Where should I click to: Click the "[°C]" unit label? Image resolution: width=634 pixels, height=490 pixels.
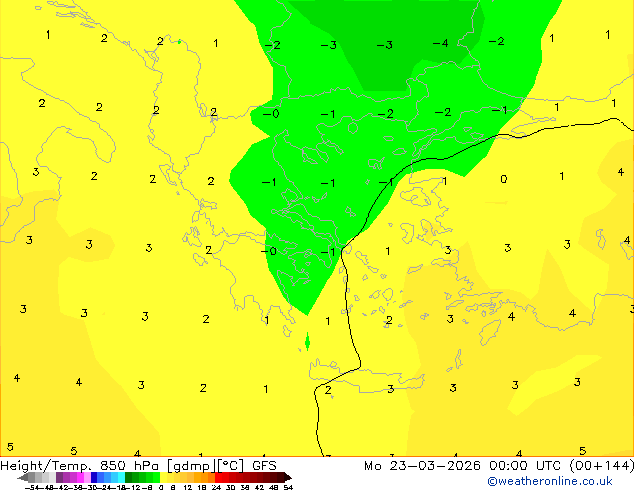pos(231,466)
